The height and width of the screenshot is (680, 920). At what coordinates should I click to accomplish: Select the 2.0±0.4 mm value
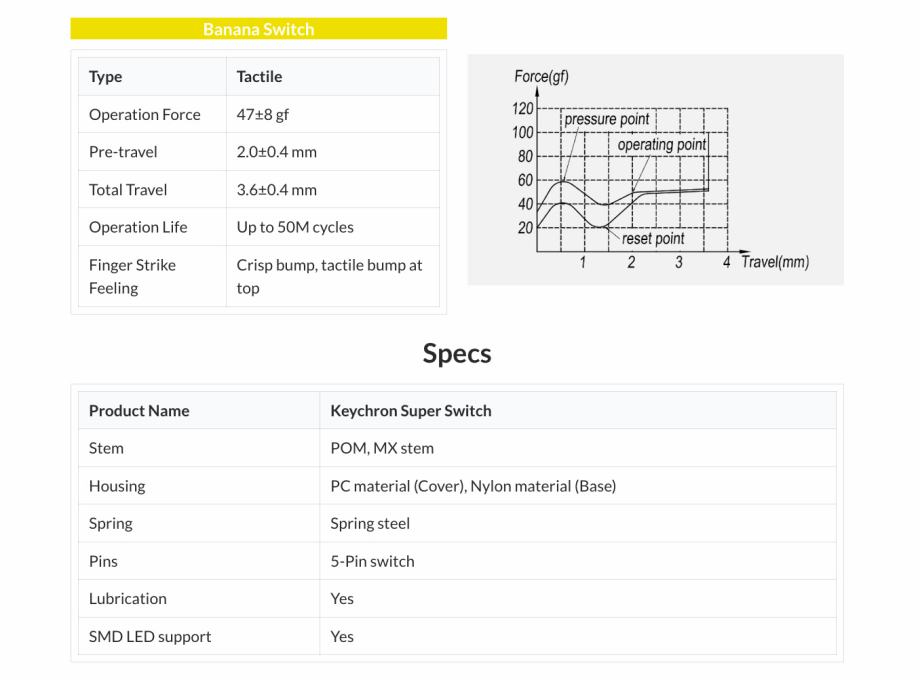pyautogui.click(x=277, y=152)
